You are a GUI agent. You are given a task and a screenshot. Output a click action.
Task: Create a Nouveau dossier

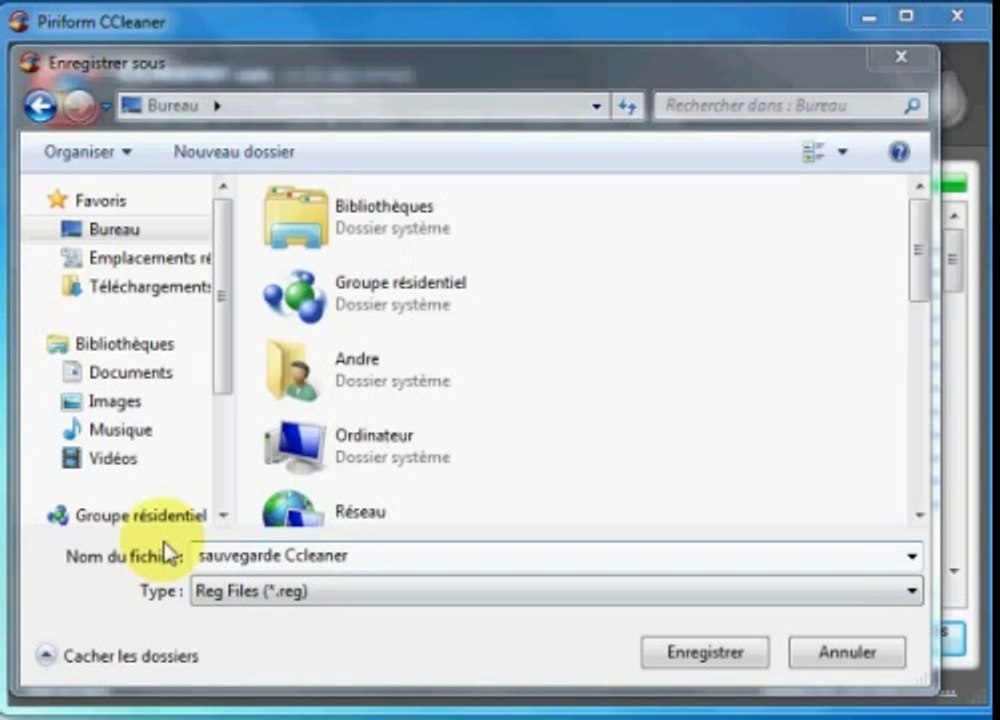click(234, 152)
